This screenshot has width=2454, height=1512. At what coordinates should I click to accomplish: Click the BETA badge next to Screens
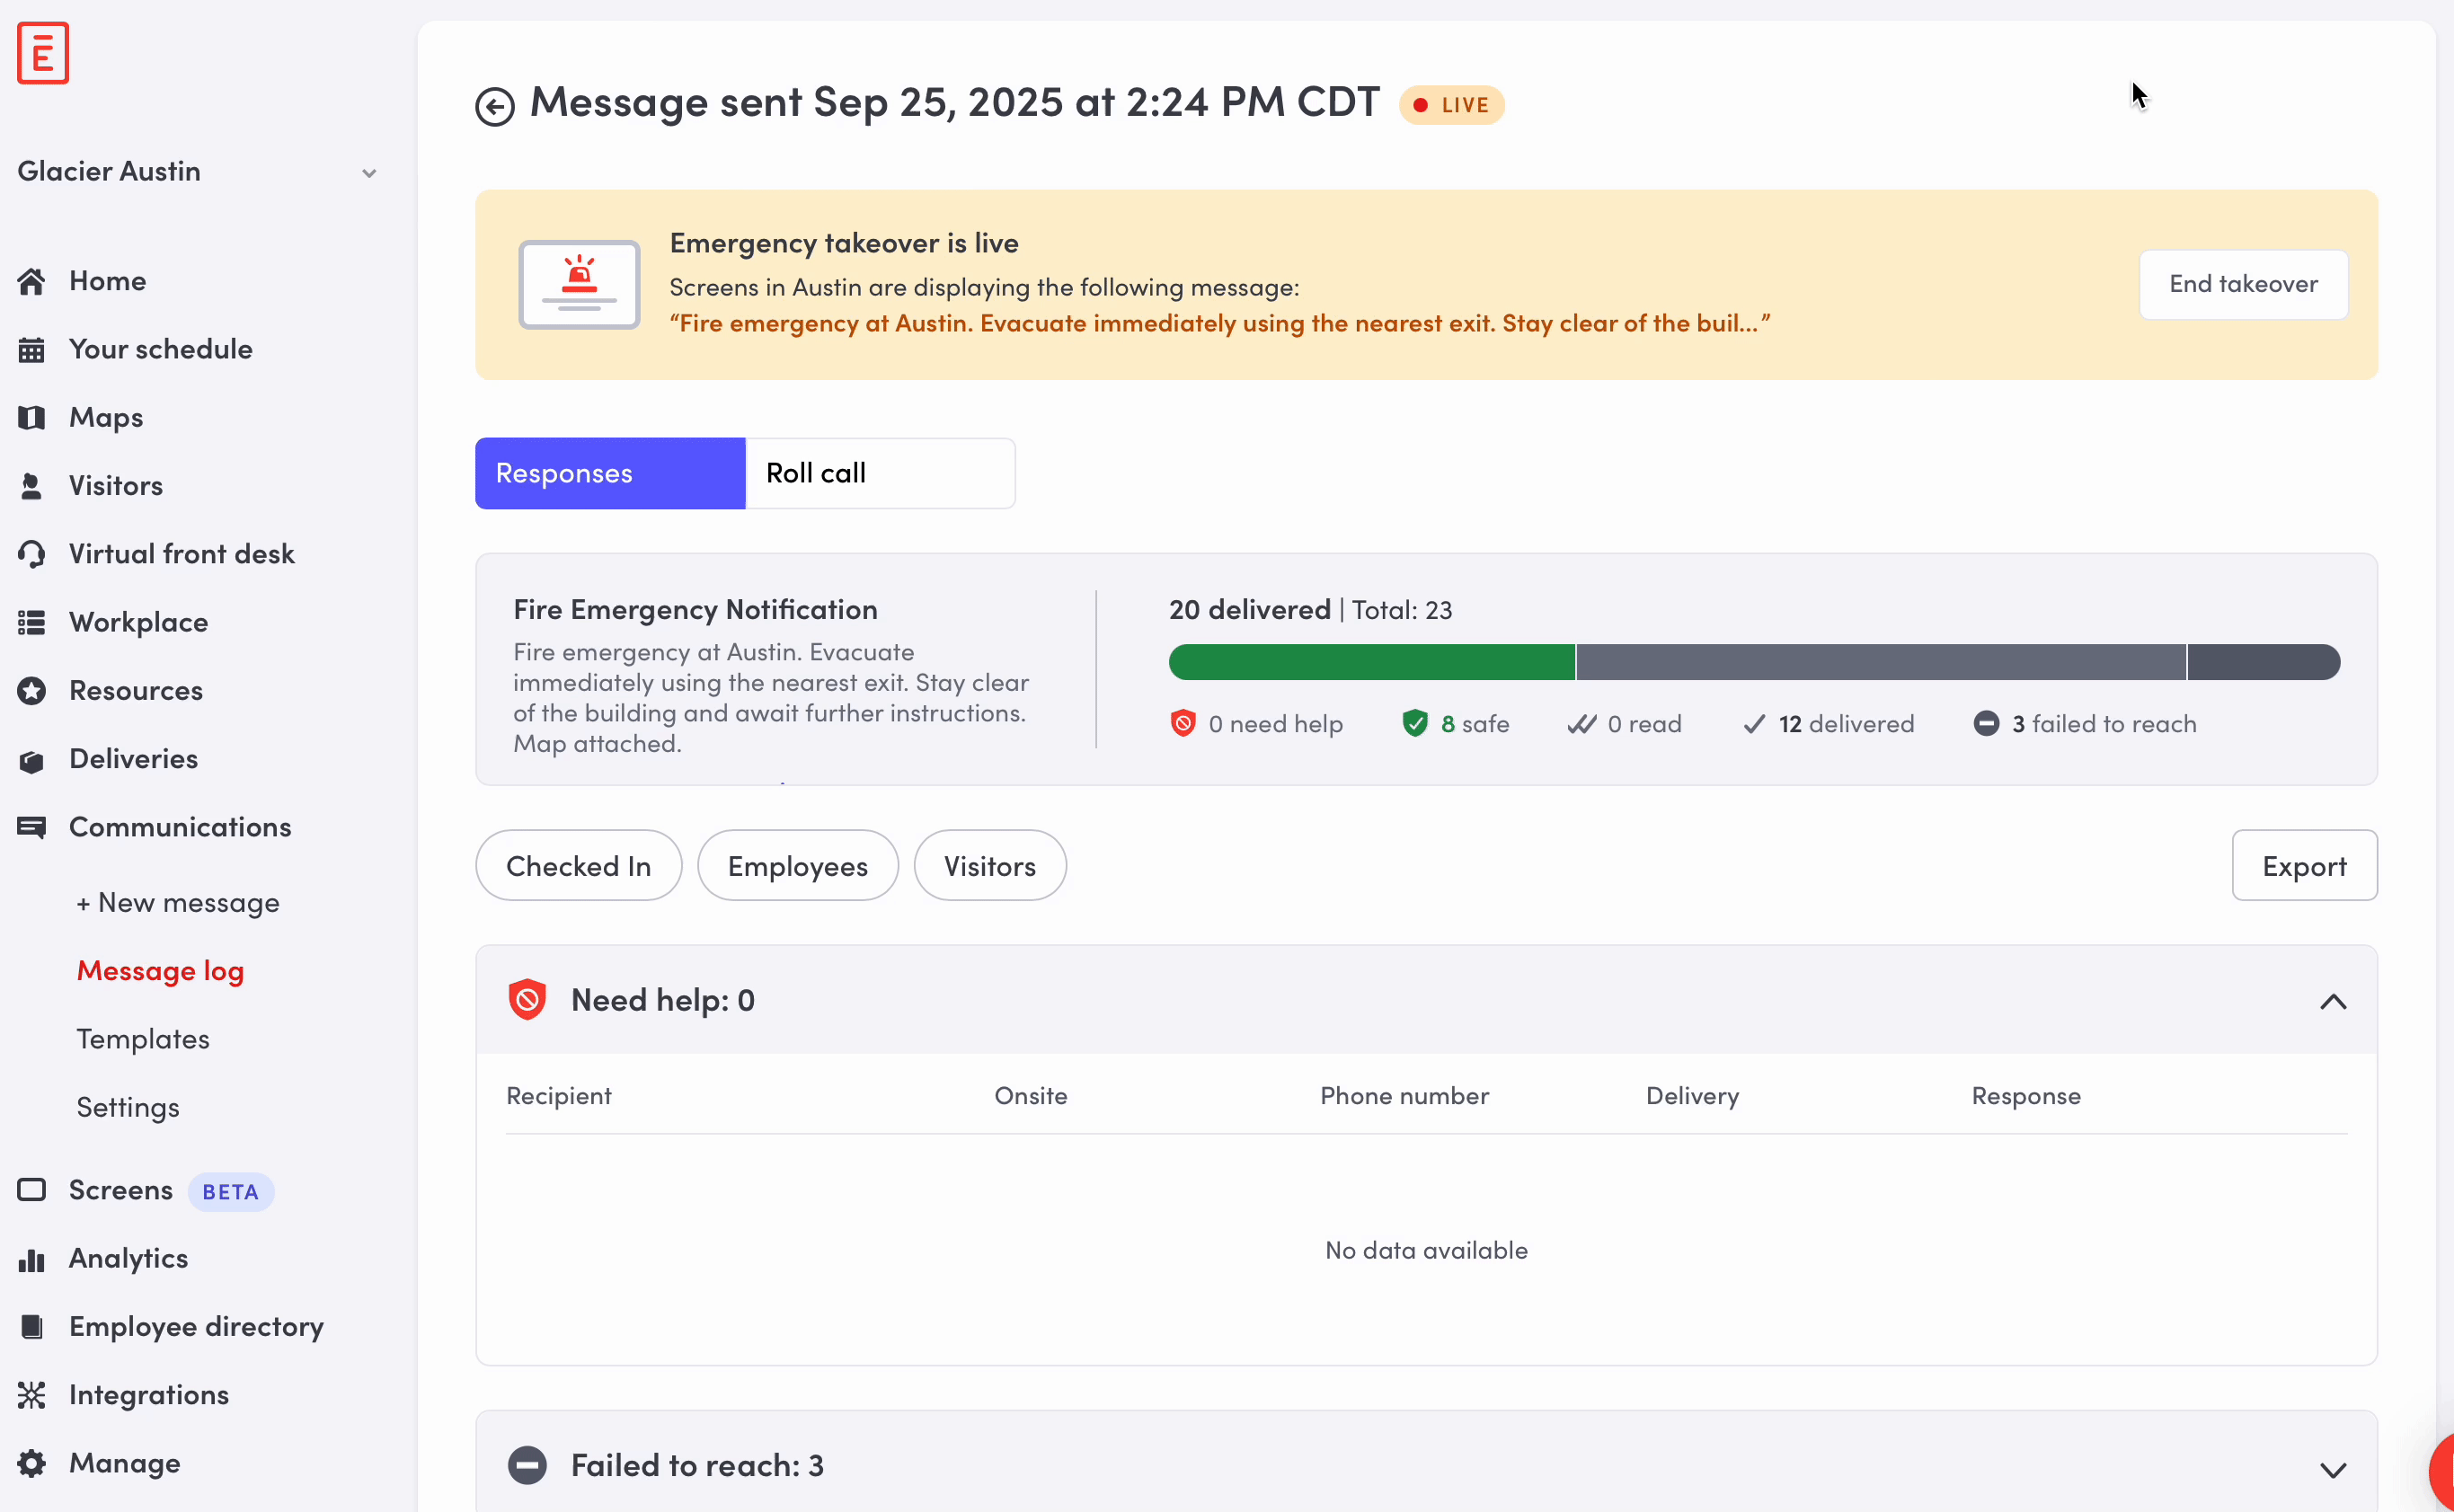click(231, 1192)
